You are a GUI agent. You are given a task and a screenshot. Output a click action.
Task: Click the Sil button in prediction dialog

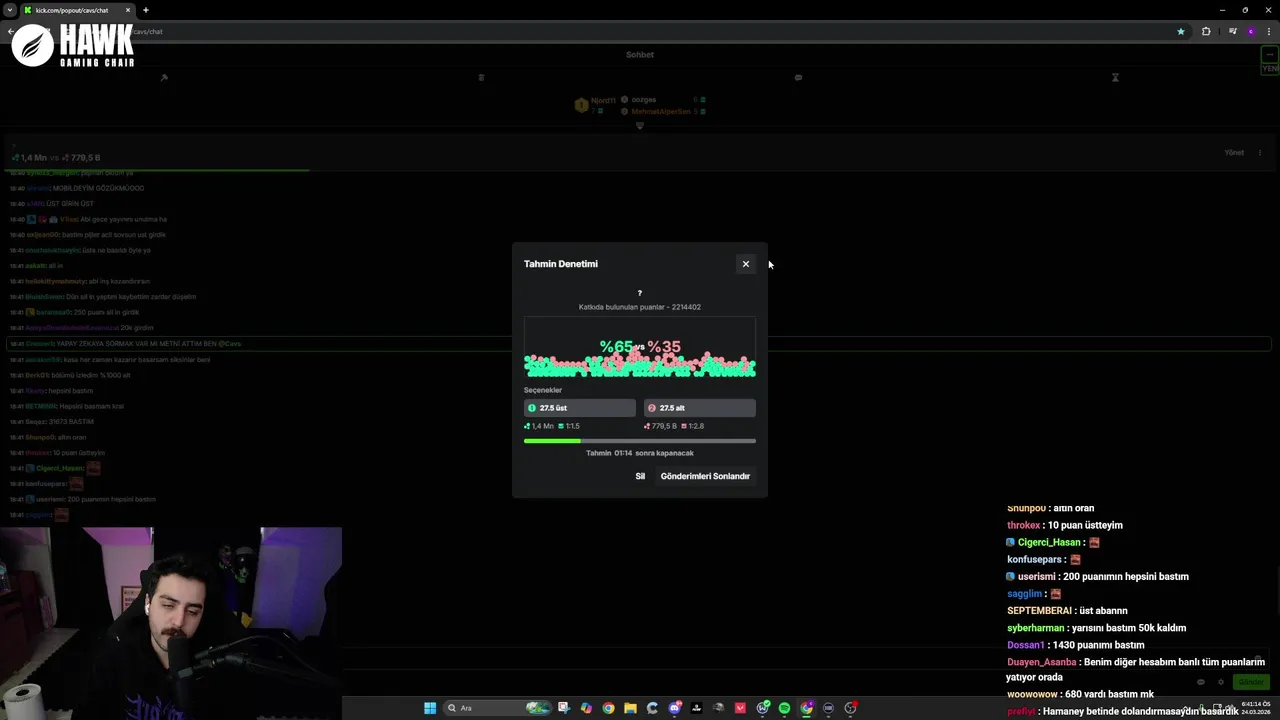coord(640,476)
